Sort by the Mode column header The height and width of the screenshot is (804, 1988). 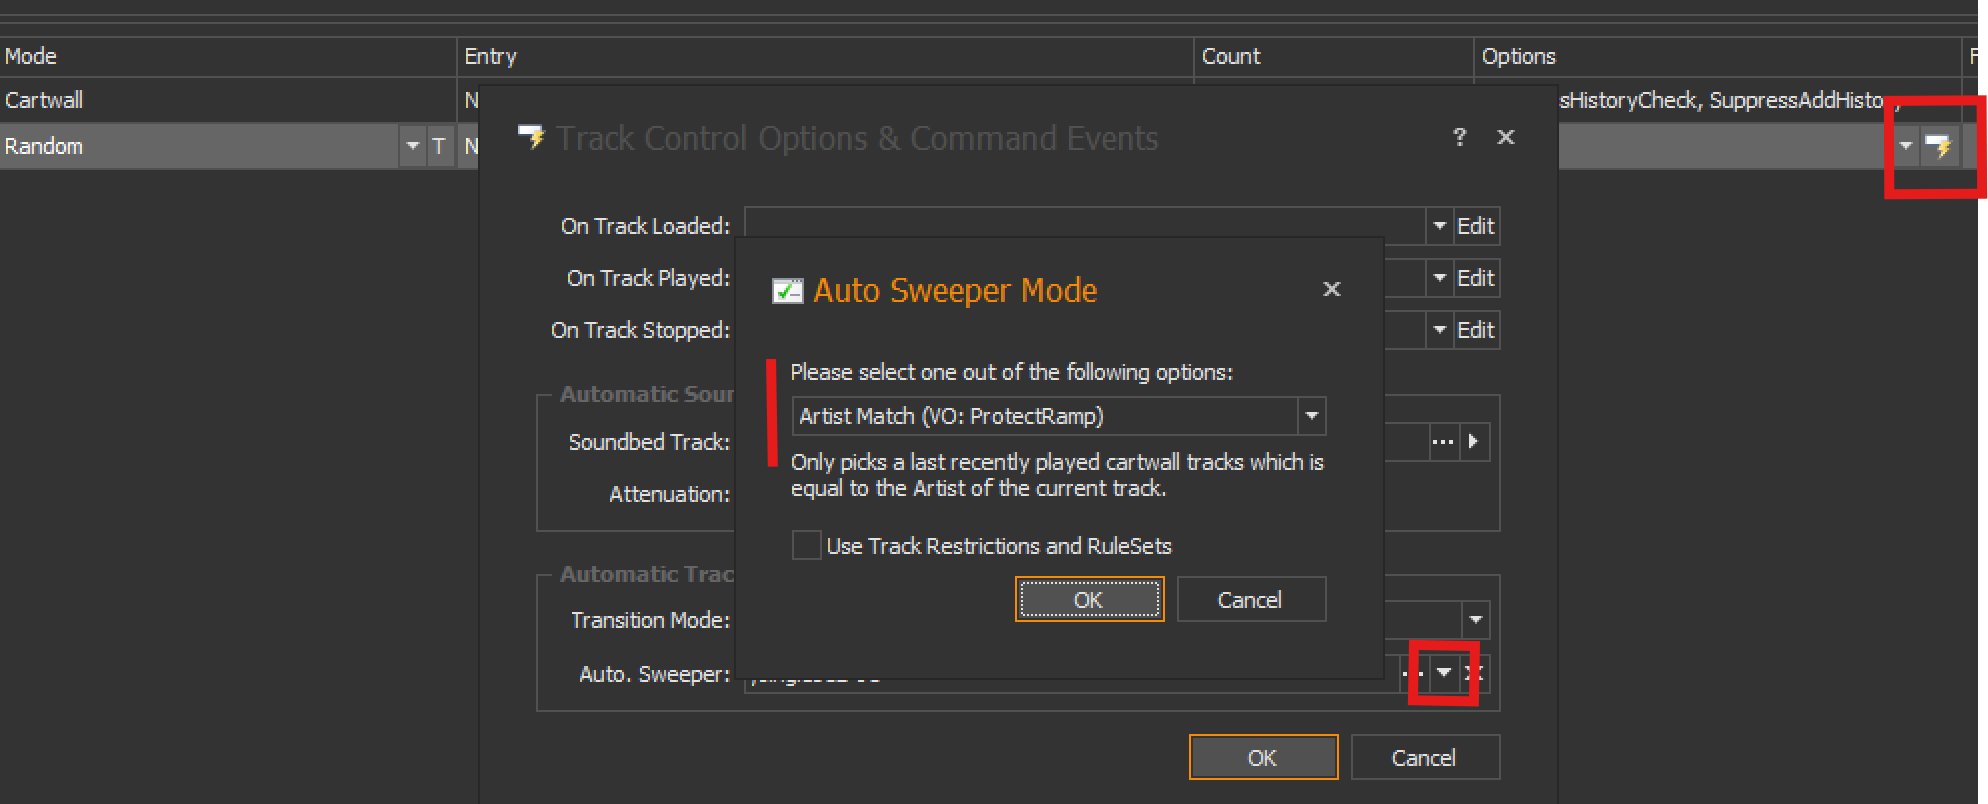pyautogui.click(x=228, y=57)
